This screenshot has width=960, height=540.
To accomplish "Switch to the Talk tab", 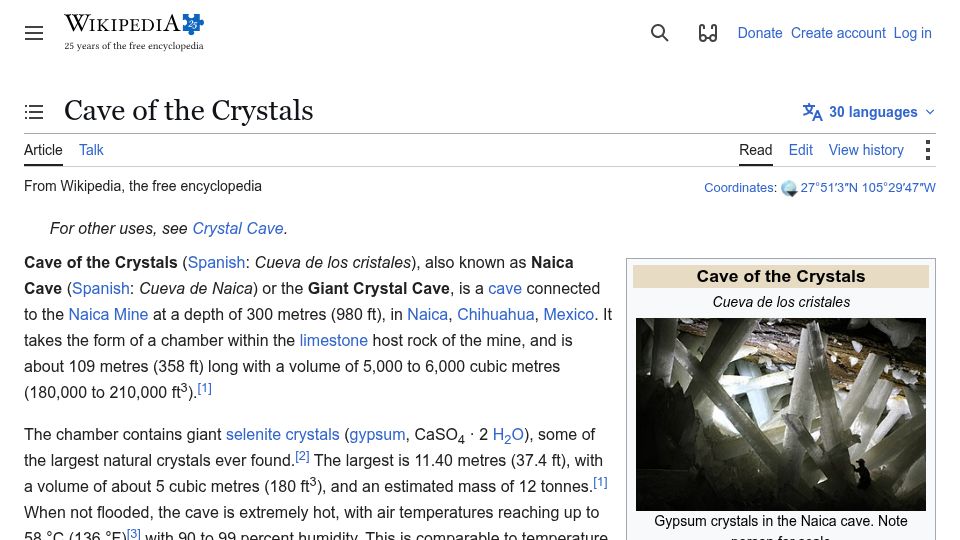I will coord(91,150).
